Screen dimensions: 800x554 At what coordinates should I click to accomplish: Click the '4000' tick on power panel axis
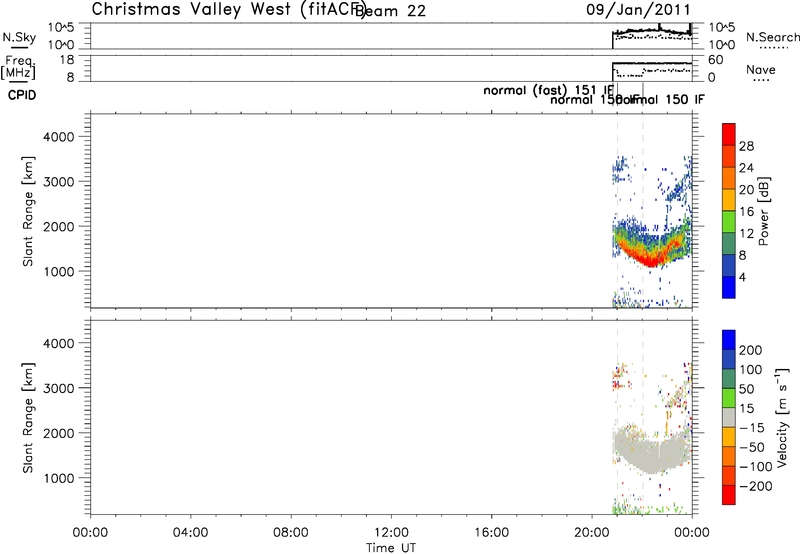pos(59,137)
